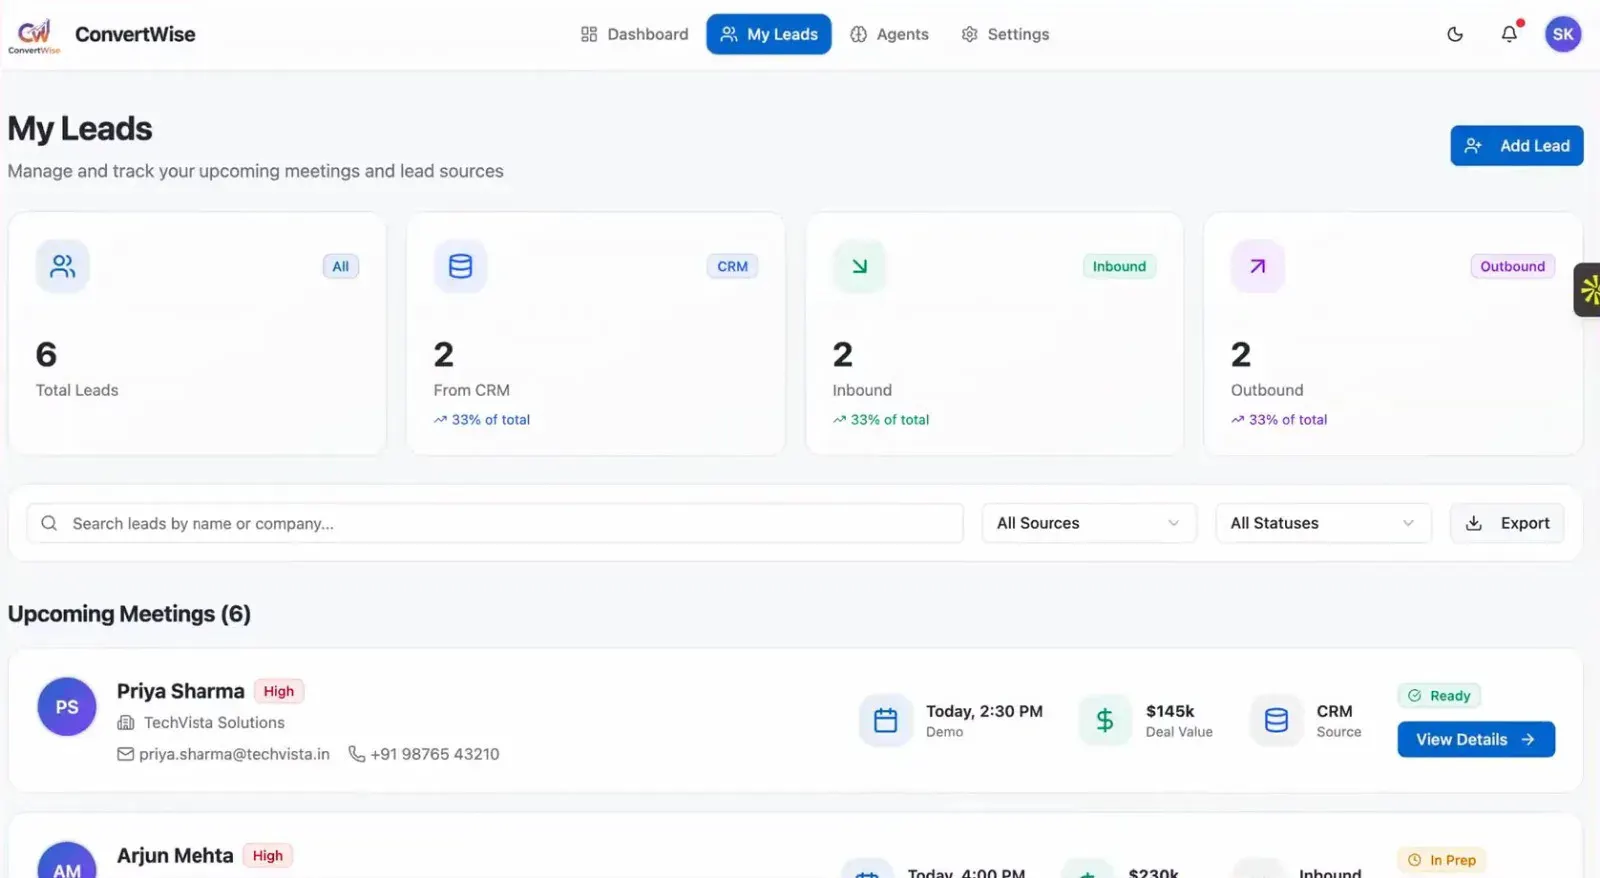Click the 33% of total text under Outbound
Image resolution: width=1600 pixels, height=878 pixels.
(1287, 420)
